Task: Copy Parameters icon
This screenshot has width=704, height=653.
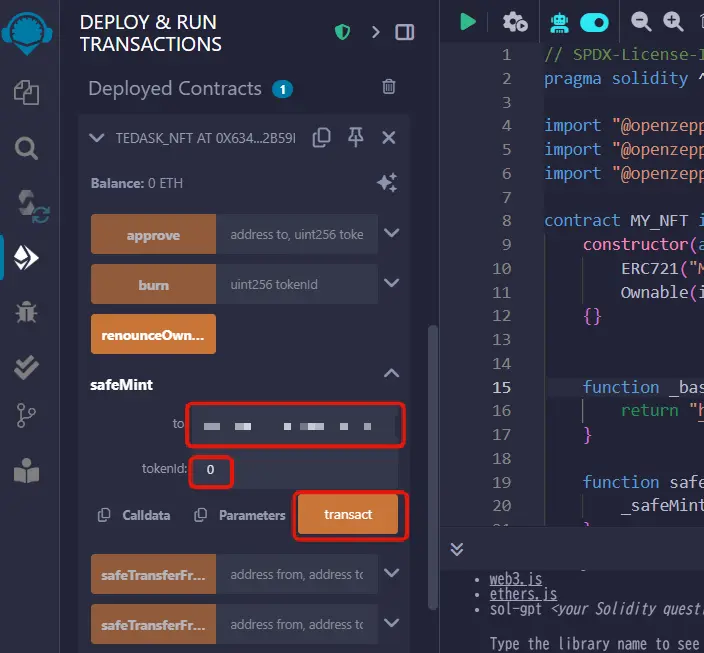Action: click(x=200, y=515)
